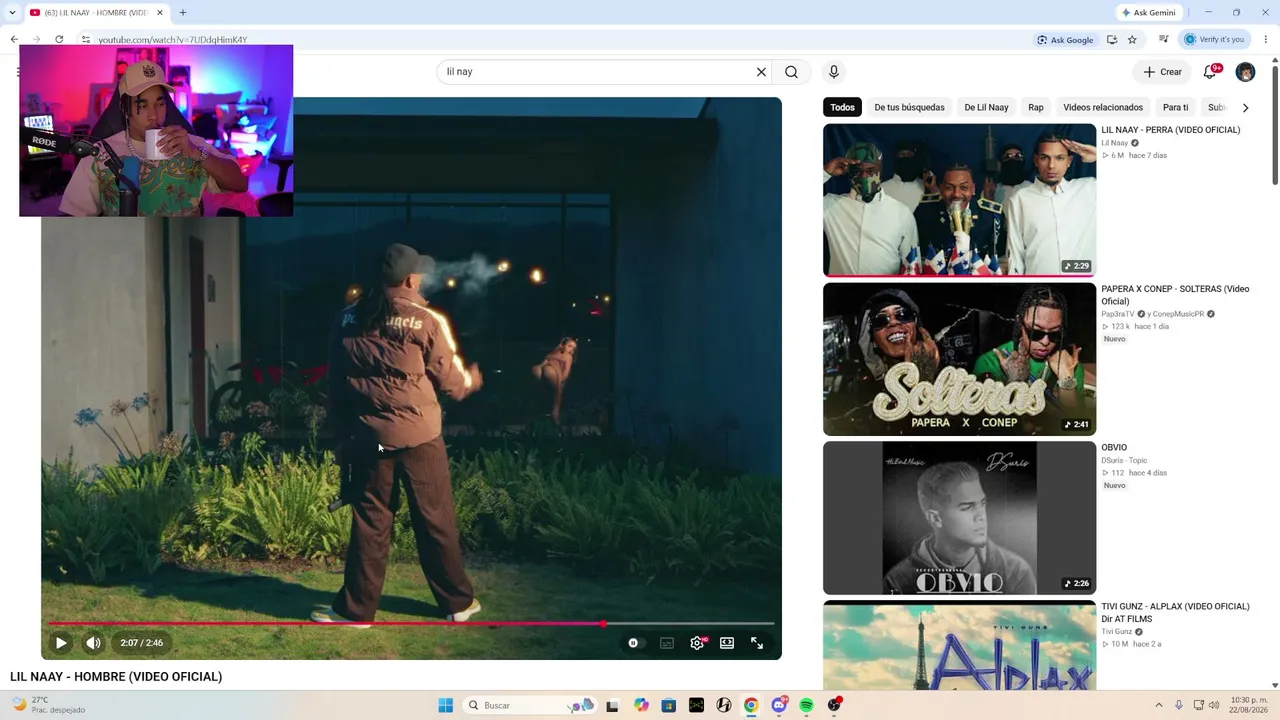The height and width of the screenshot is (720, 1280).
Task: Click the Ask Google button in address bar
Action: click(x=1065, y=40)
